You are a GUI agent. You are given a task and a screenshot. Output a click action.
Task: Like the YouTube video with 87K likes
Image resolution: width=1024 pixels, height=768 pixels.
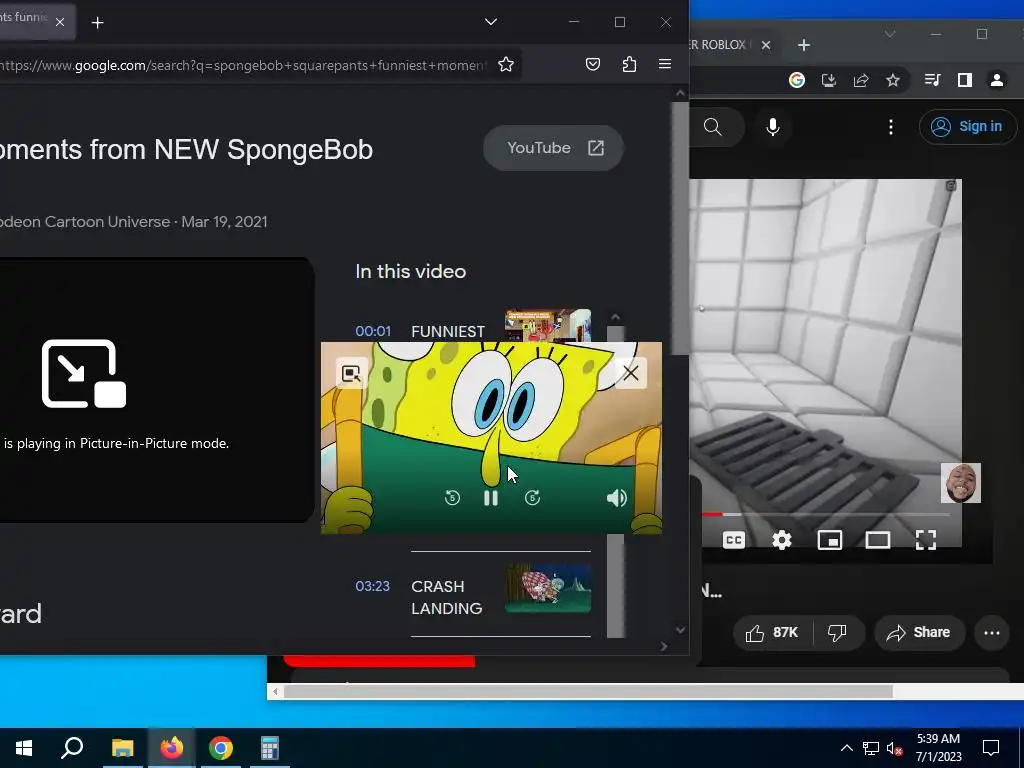[773, 632]
